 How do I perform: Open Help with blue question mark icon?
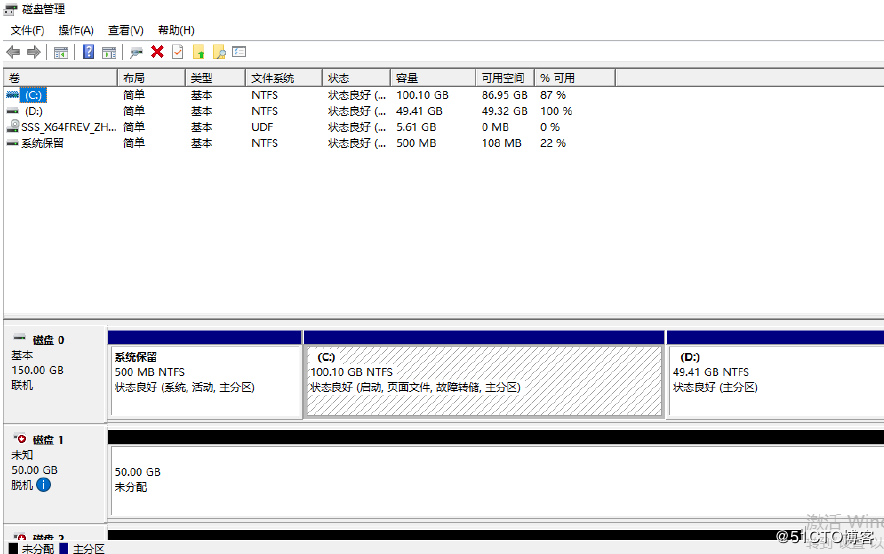coord(89,52)
